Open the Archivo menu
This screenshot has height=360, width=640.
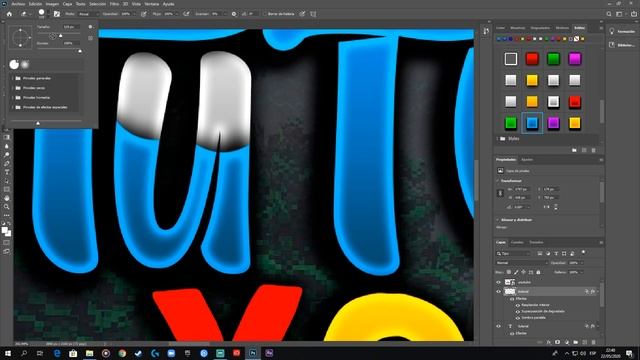(x=18, y=4)
